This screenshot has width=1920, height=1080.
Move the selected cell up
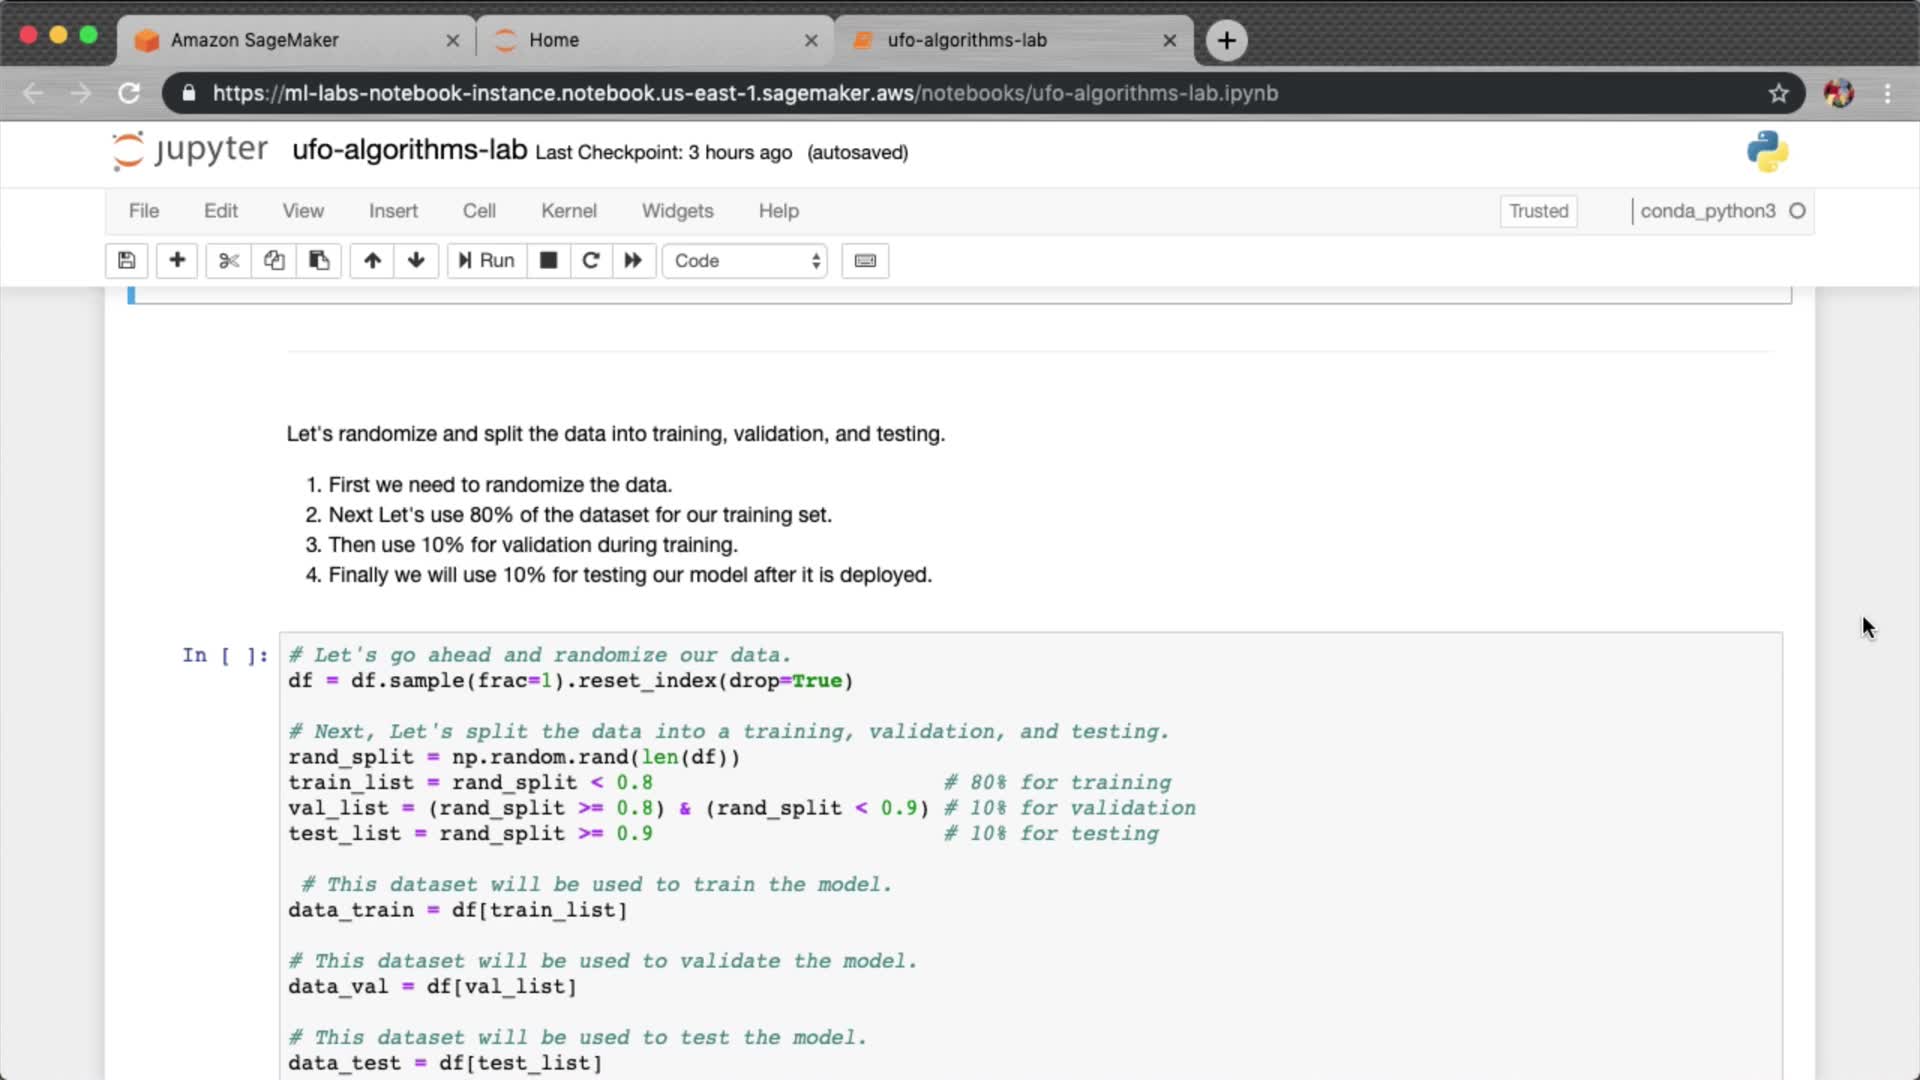tap(372, 261)
